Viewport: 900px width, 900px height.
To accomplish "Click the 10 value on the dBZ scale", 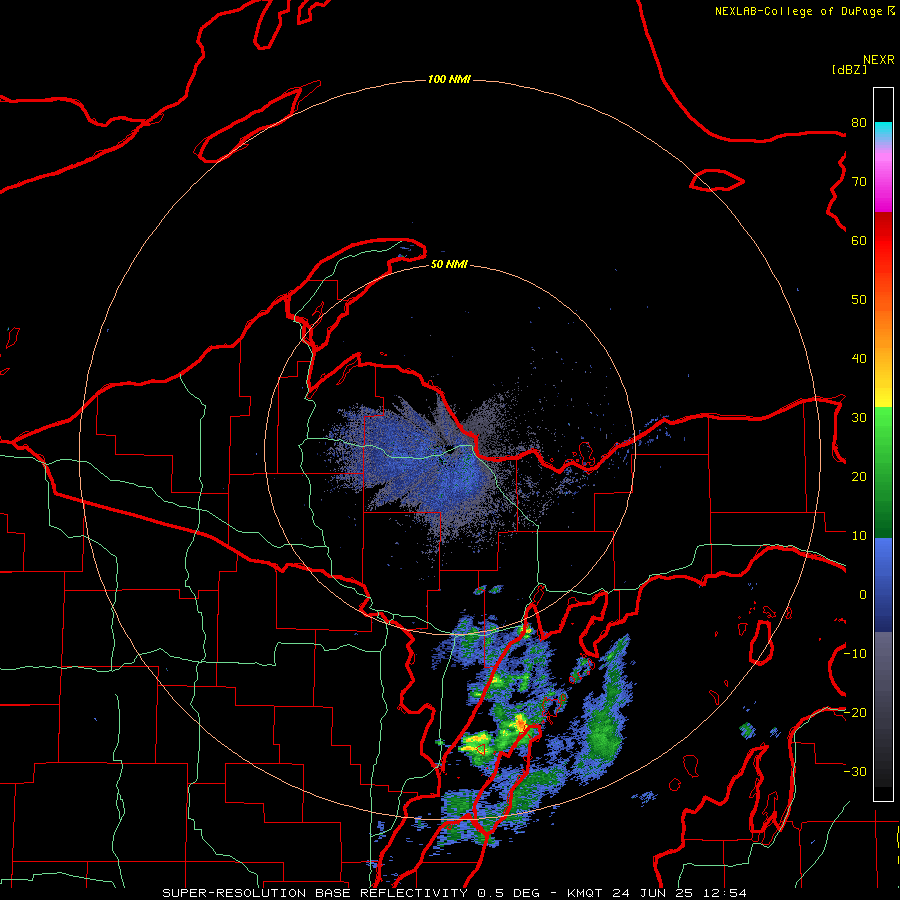I will tap(859, 536).
